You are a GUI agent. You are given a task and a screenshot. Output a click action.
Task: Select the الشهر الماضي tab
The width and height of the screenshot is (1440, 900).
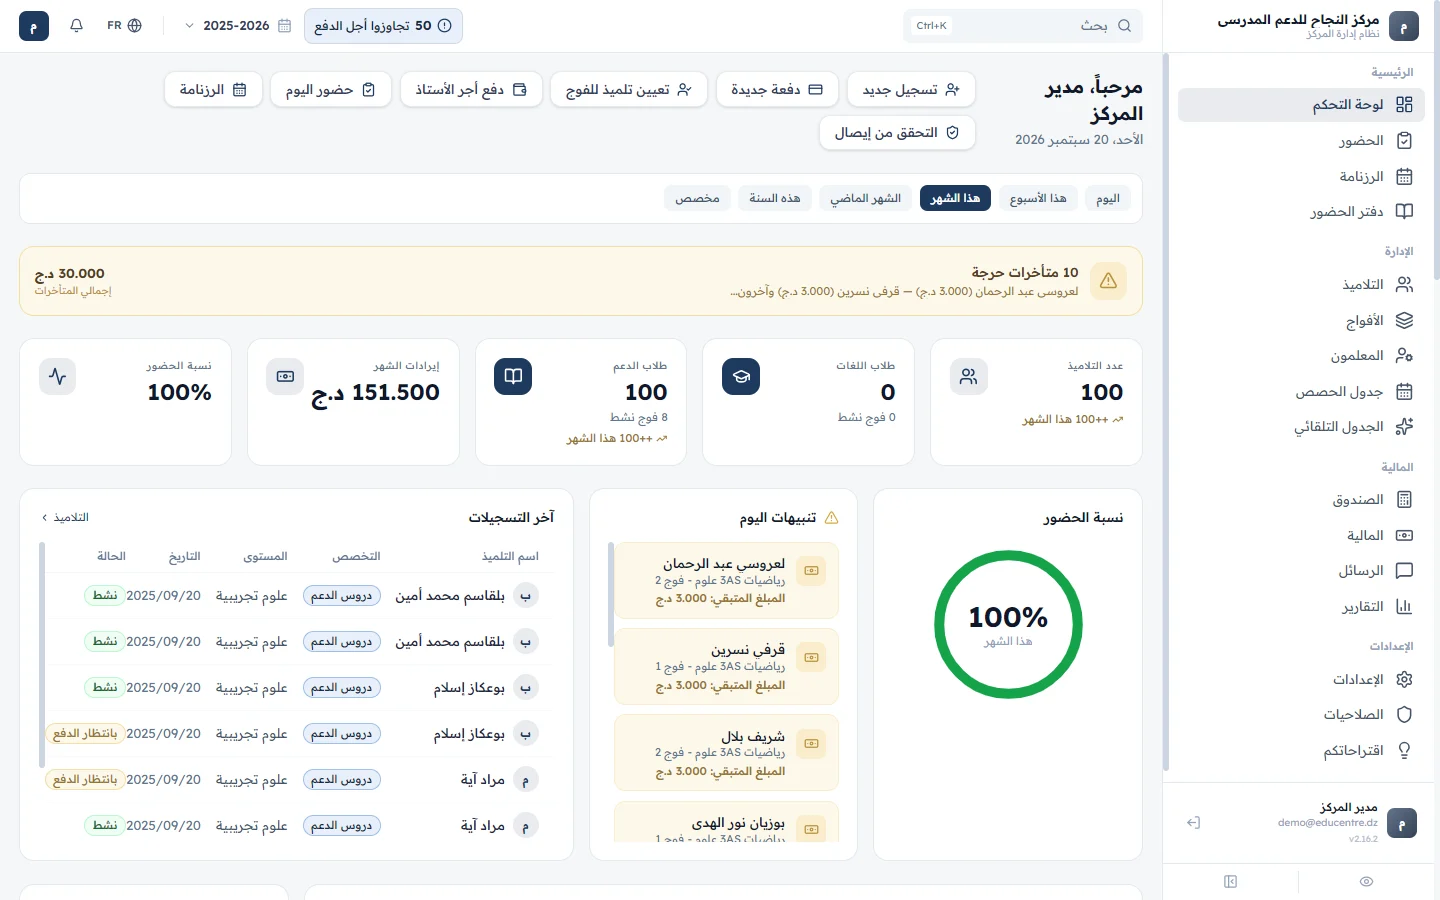[866, 198]
